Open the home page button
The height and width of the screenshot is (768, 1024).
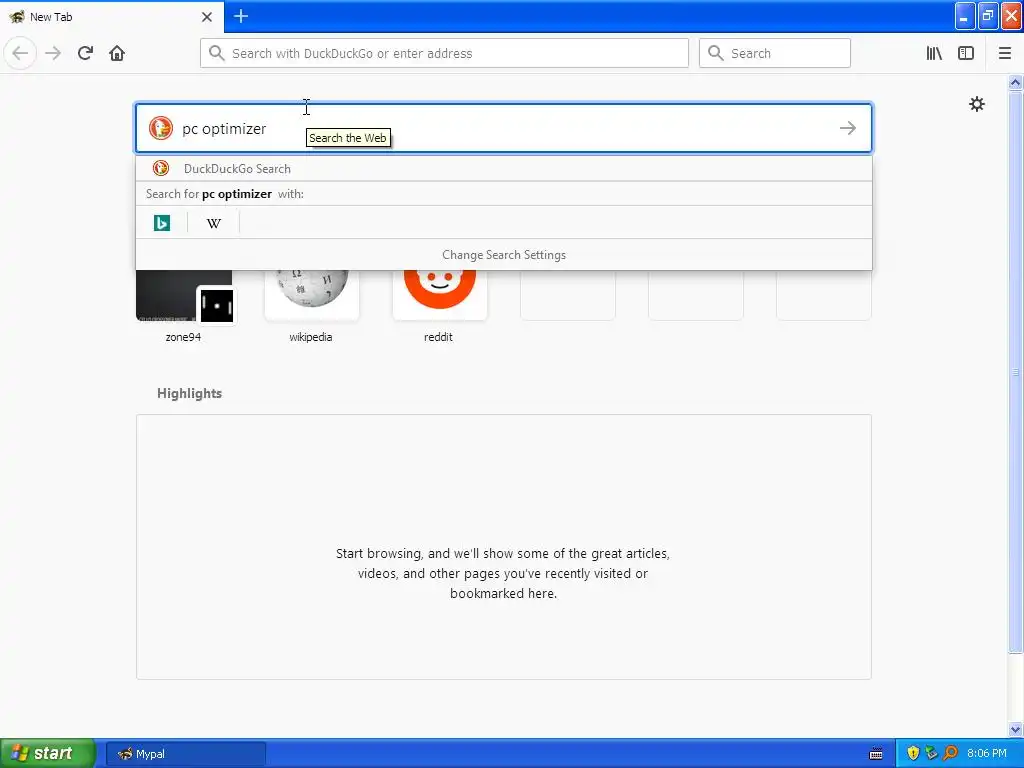pyautogui.click(x=117, y=53)
